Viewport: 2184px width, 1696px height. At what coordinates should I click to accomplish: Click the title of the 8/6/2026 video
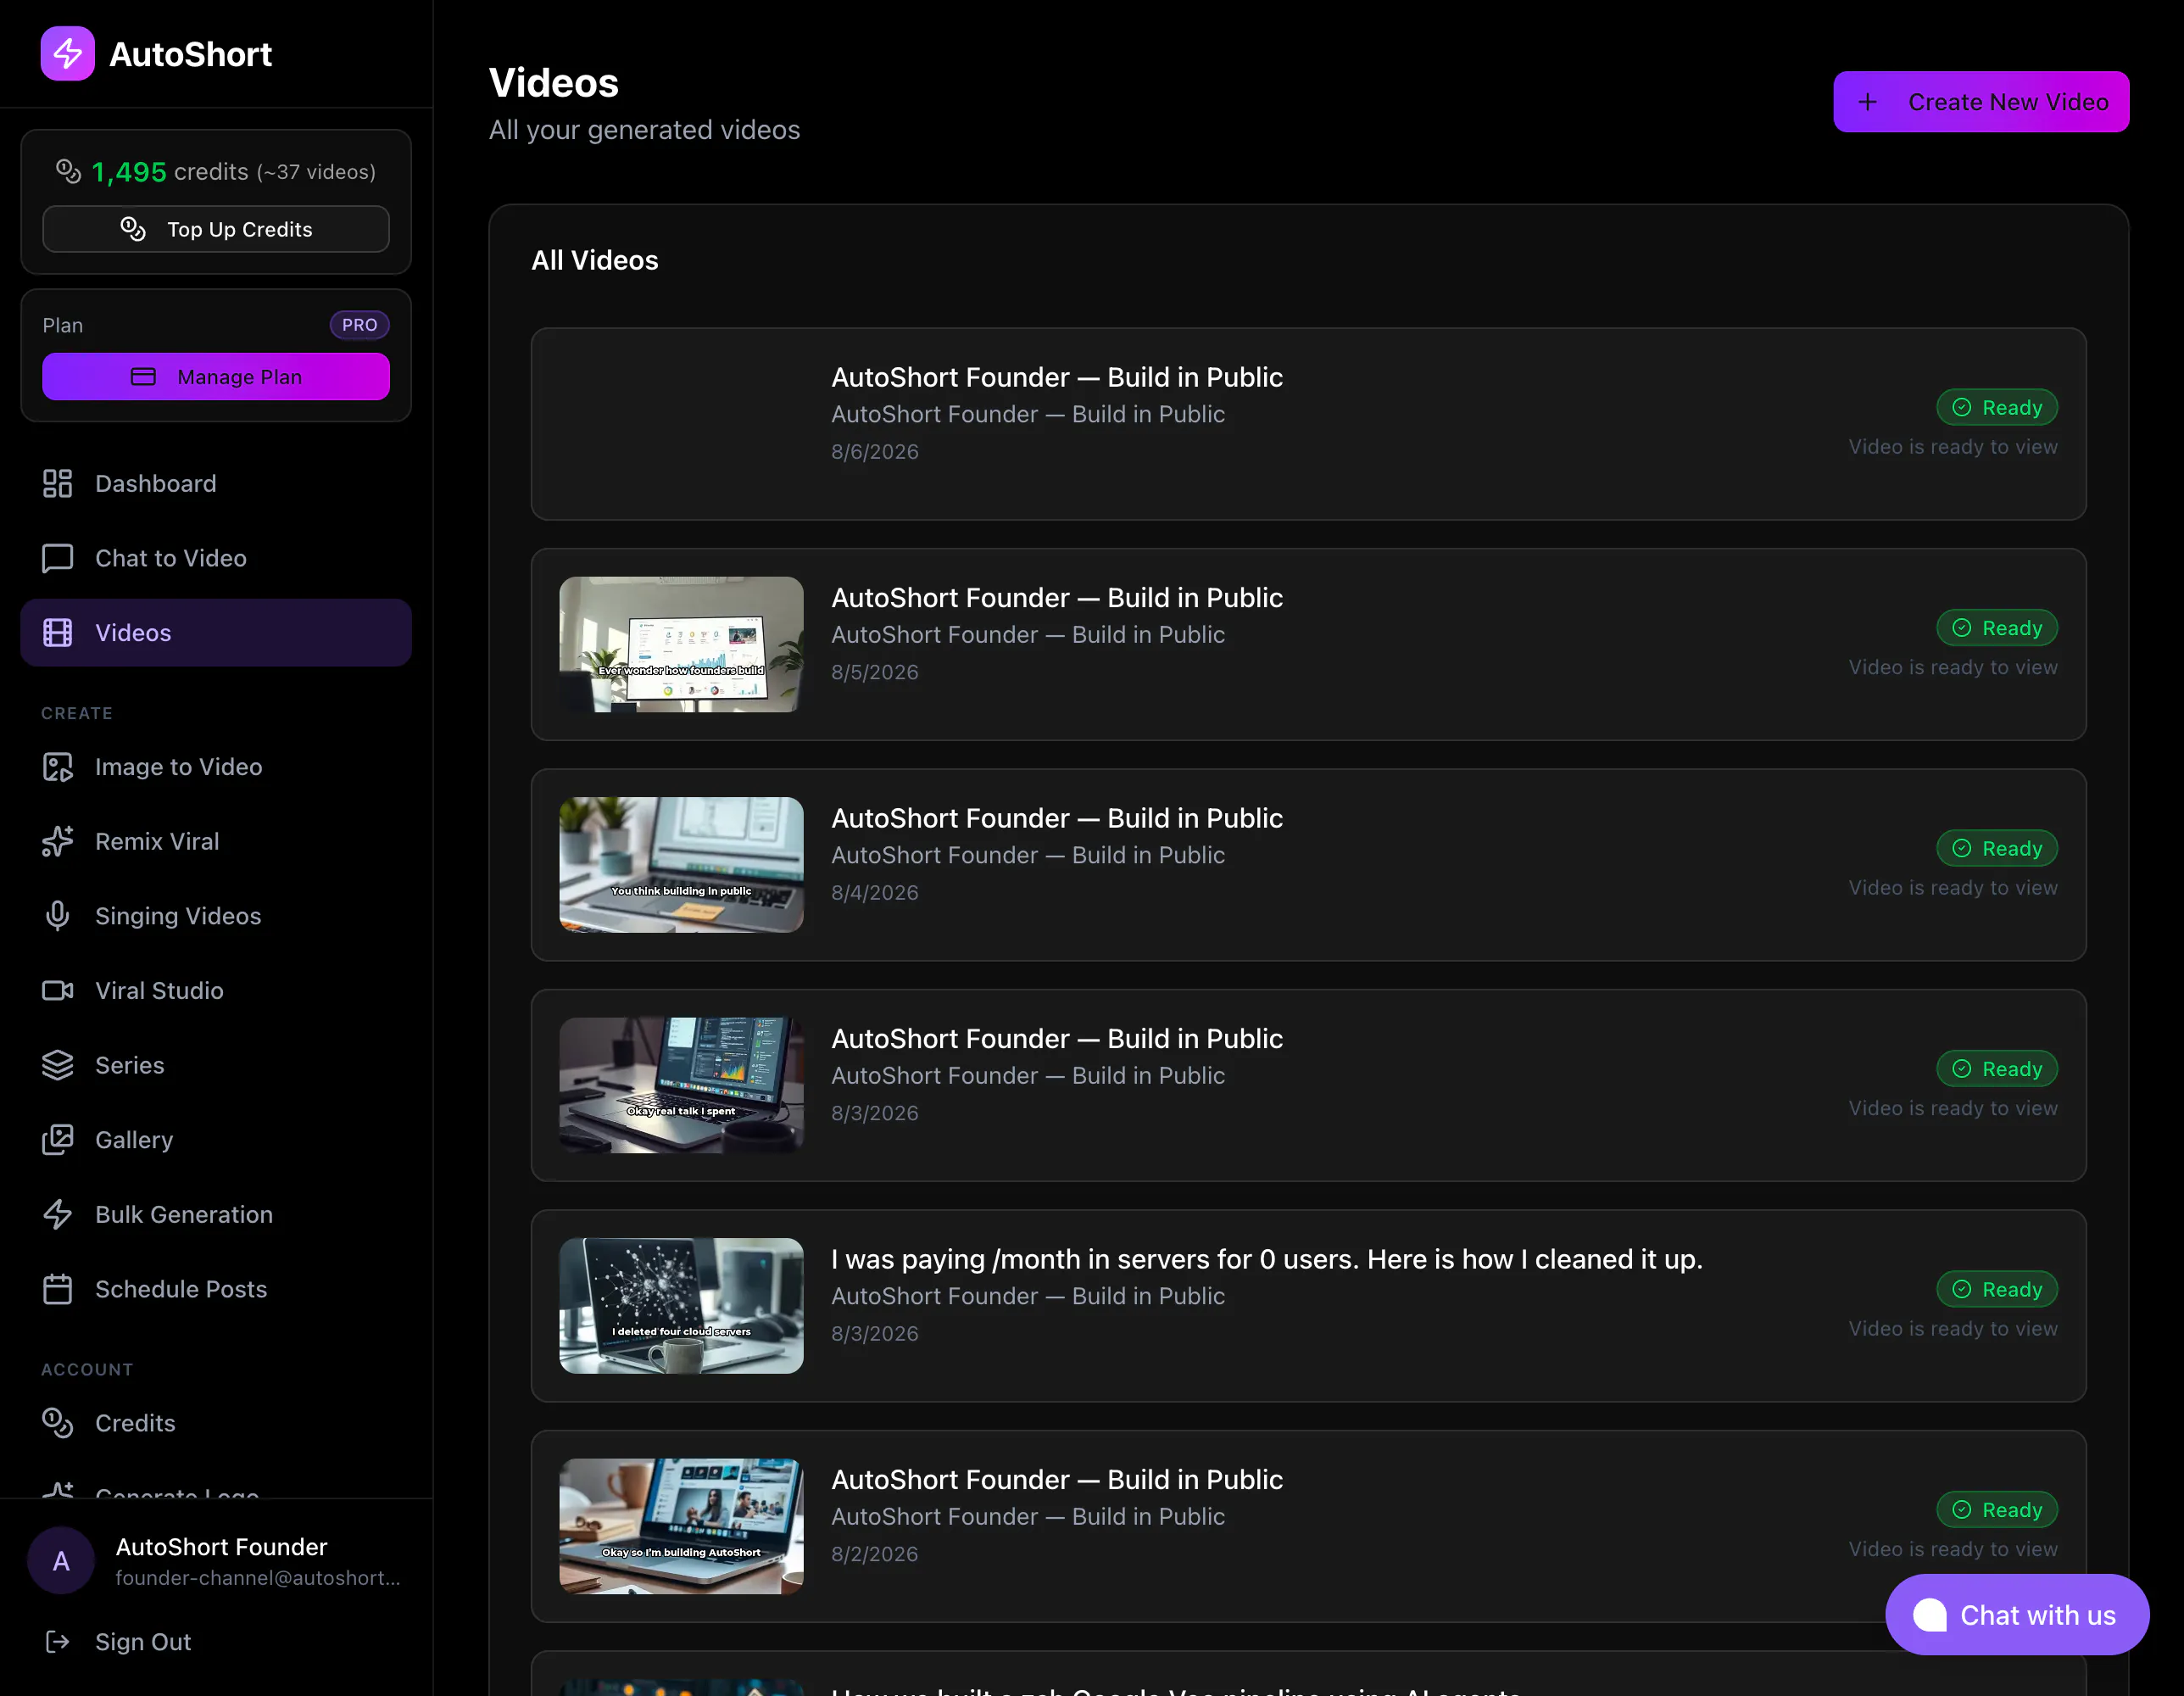pos(1057,377)
